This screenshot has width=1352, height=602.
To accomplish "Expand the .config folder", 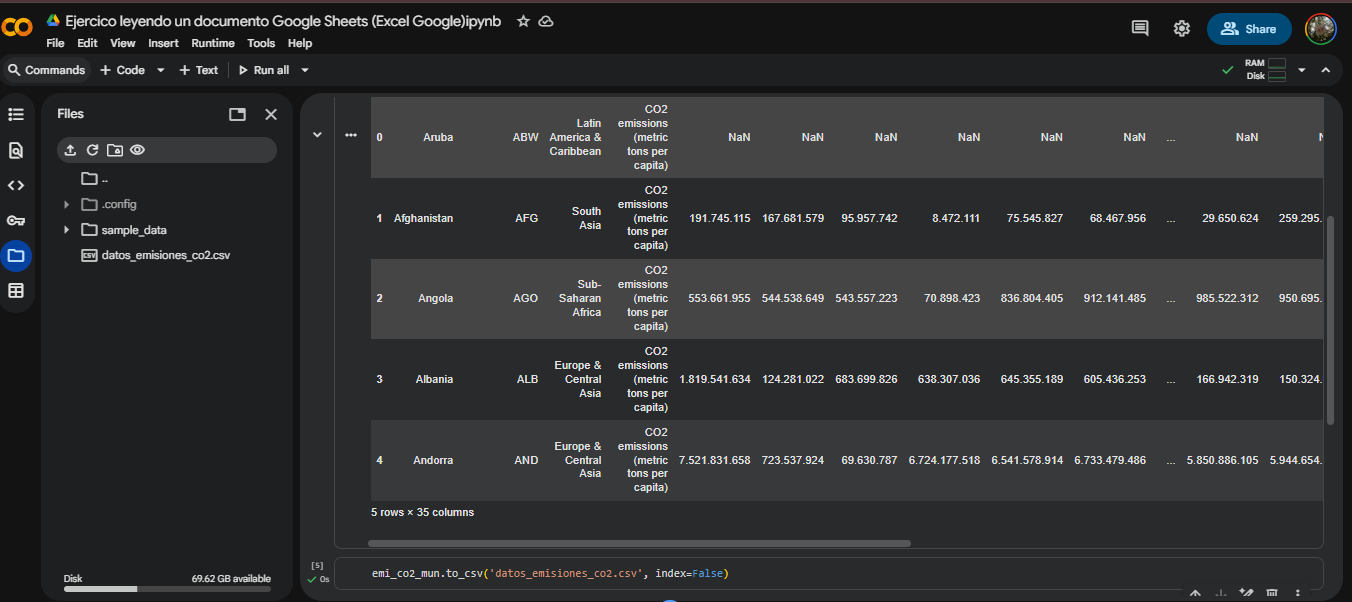I will click(x=67, y=204).
